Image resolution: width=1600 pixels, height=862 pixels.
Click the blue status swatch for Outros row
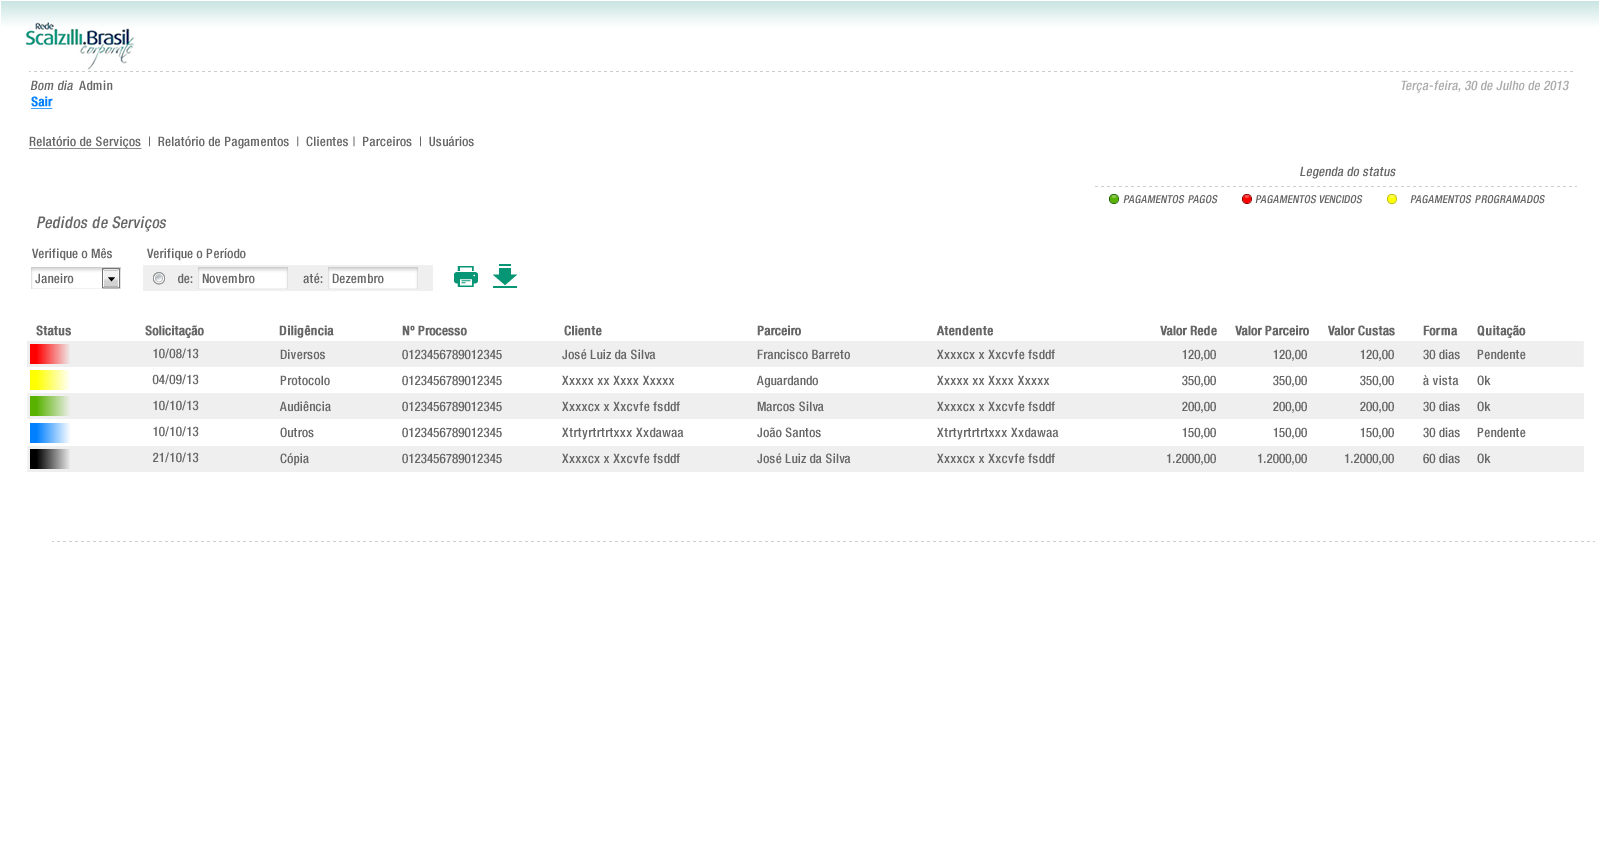[x=49, y=432]
